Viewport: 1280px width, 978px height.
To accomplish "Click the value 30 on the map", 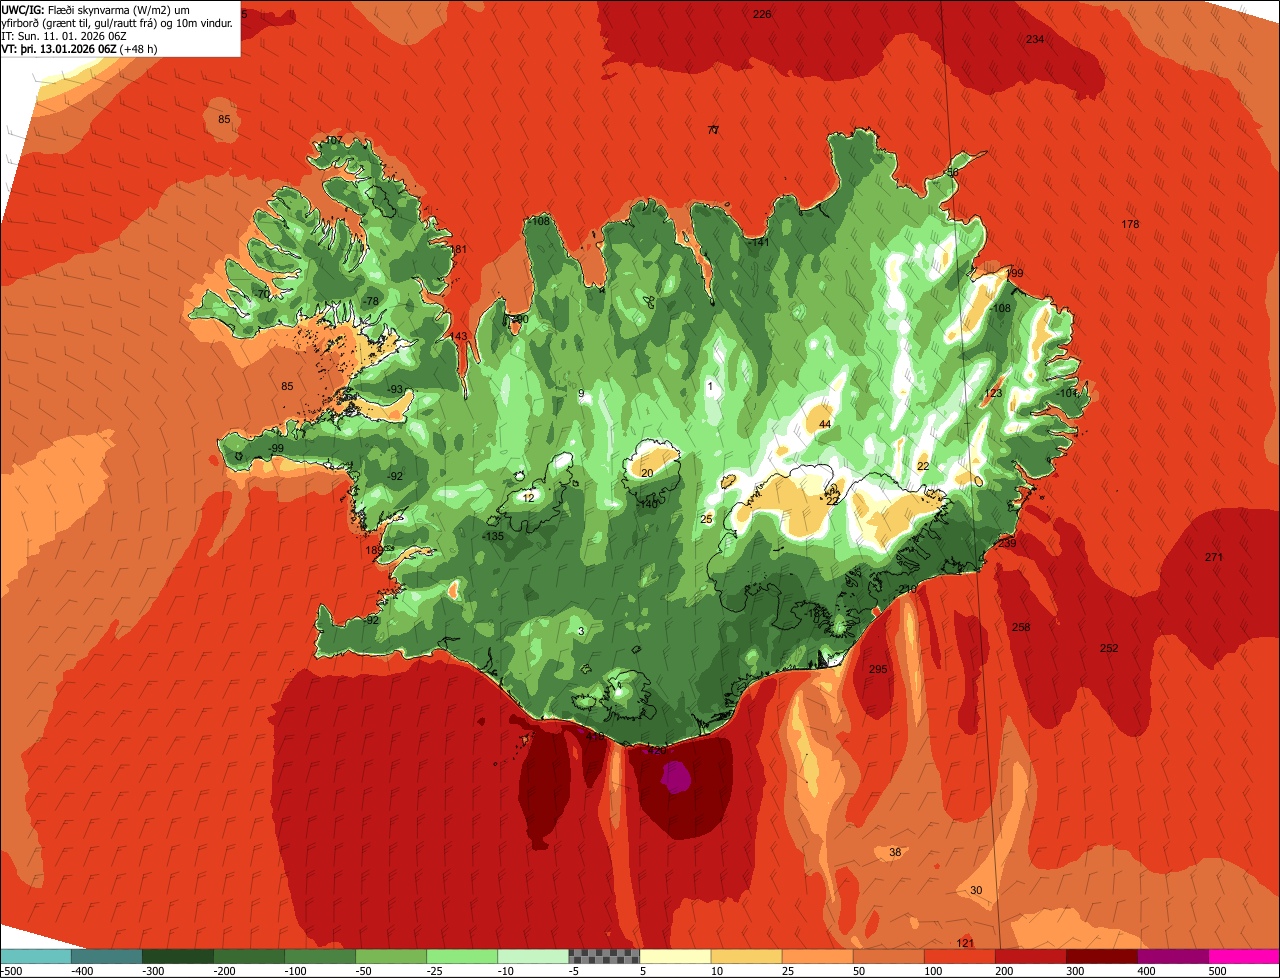I will [x=977, y=890].
